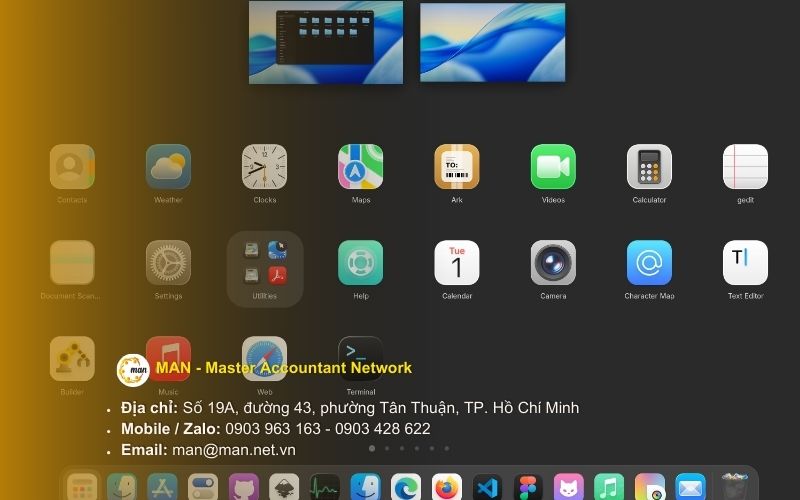Viewport: 800px width, 500px height.
Task: Open Firefox from the dock
Action: [x=447, y=487]
